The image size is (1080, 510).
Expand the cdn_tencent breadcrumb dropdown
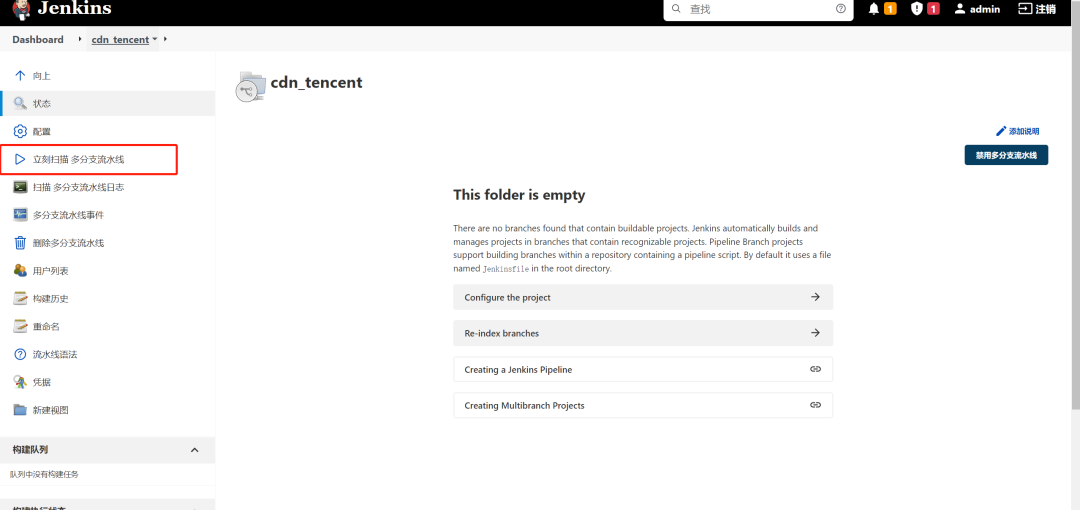click(x=155, y=40)
